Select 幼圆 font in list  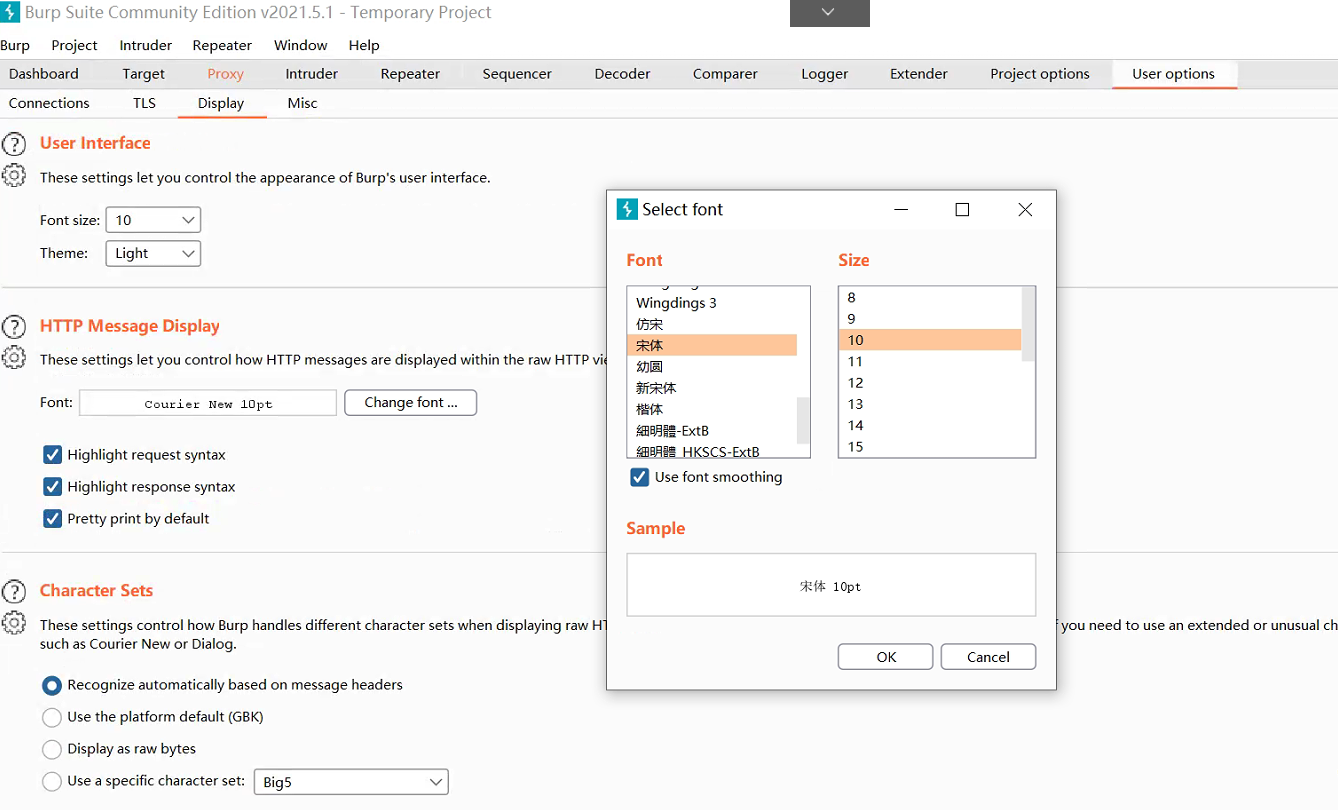coord(712,367)
